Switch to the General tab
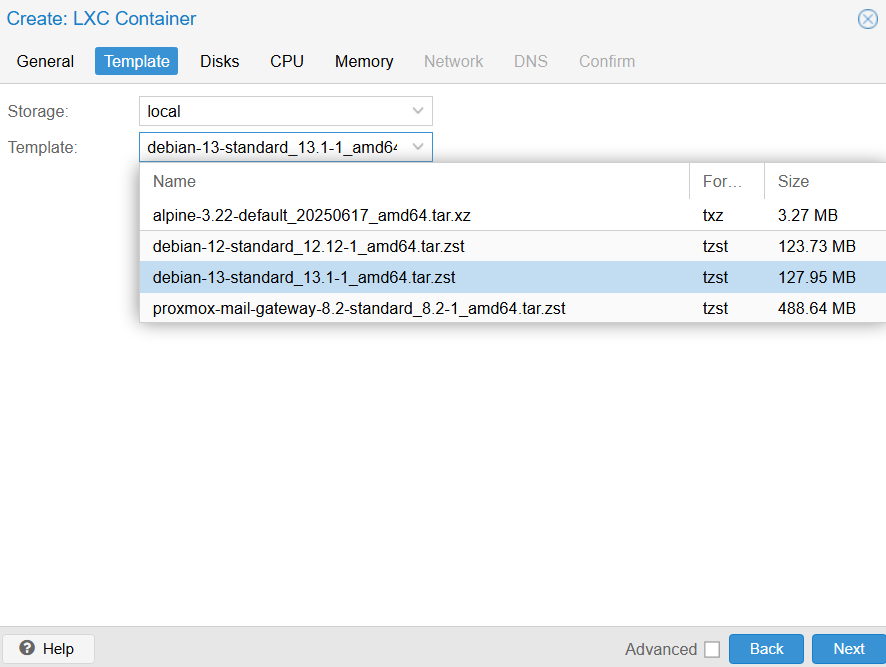Viewport: 886px width, 667px height. tap(46, 61)
